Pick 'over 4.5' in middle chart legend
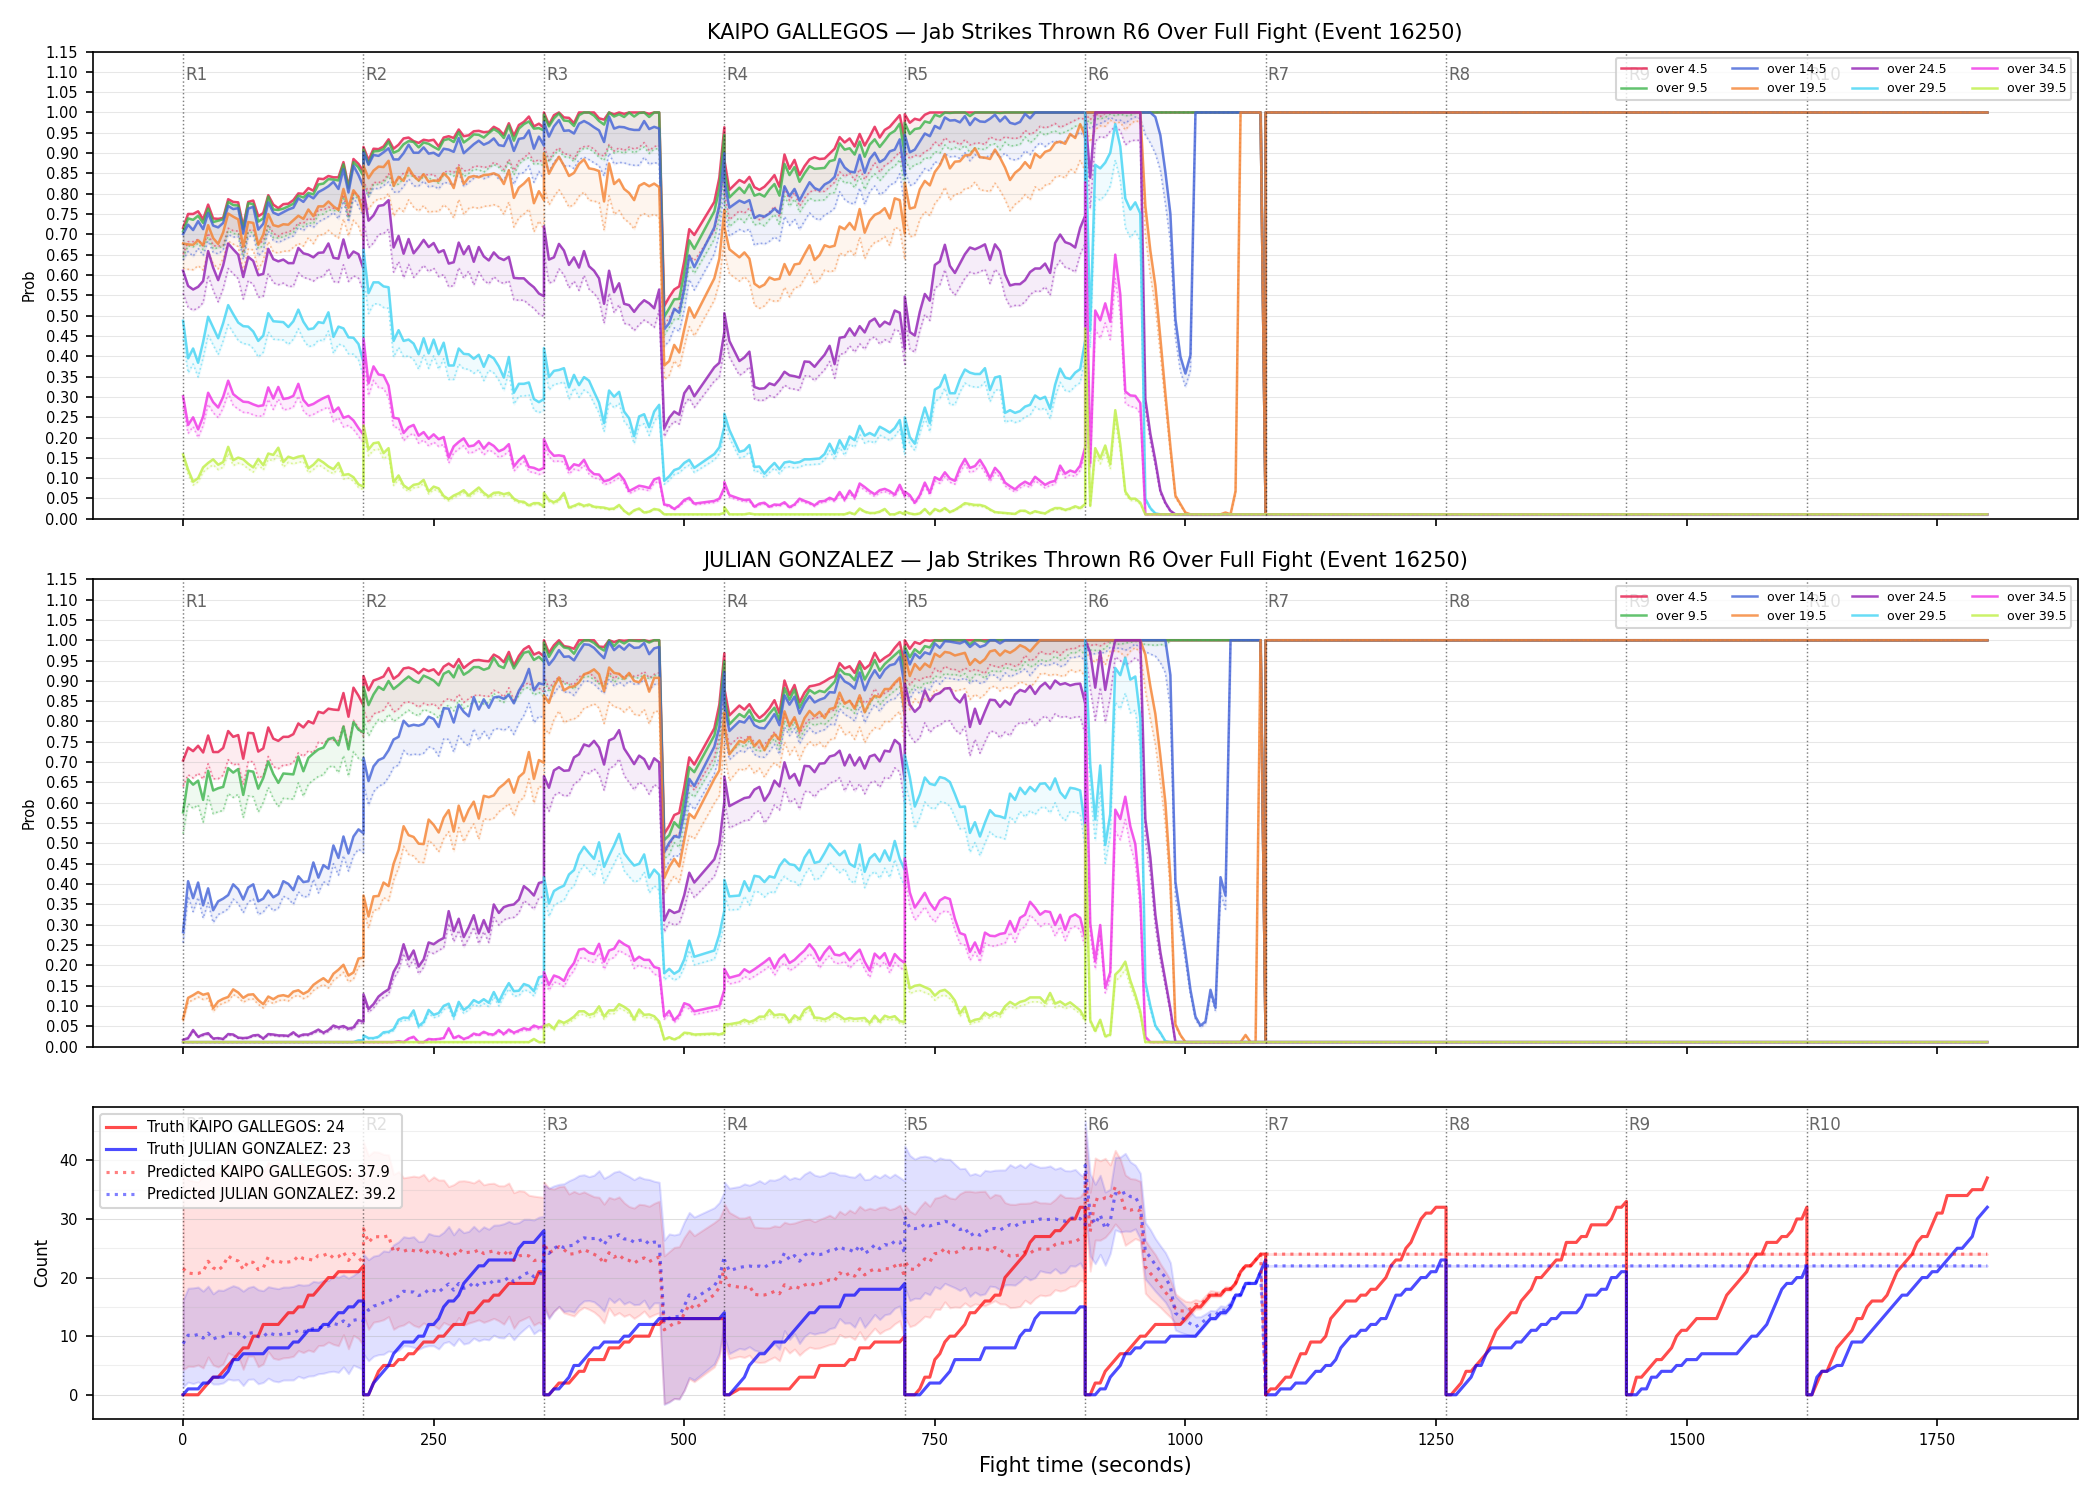The height and width of the screenshot is (1500, 2100). click(x=1664, y=597)
